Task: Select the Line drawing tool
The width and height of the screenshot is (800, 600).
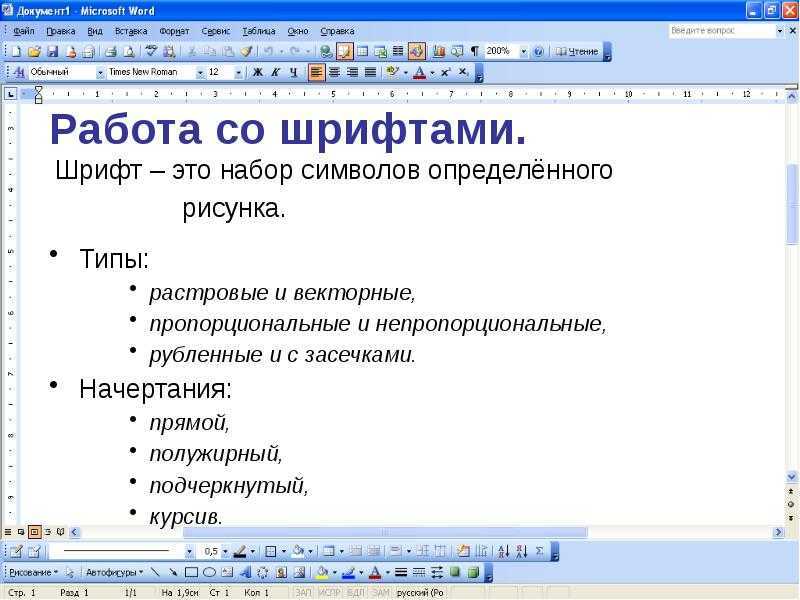Action: coord(155,572)
